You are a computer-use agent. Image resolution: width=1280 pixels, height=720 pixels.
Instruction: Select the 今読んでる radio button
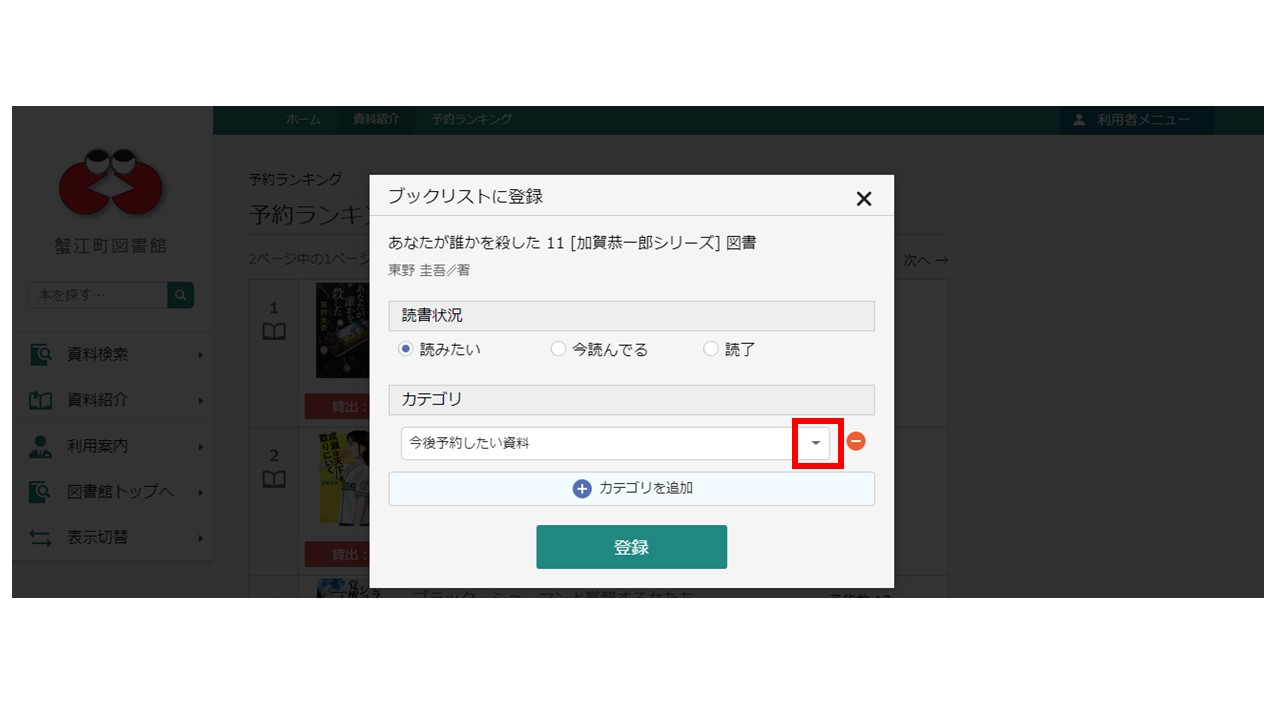coord(558,349)
